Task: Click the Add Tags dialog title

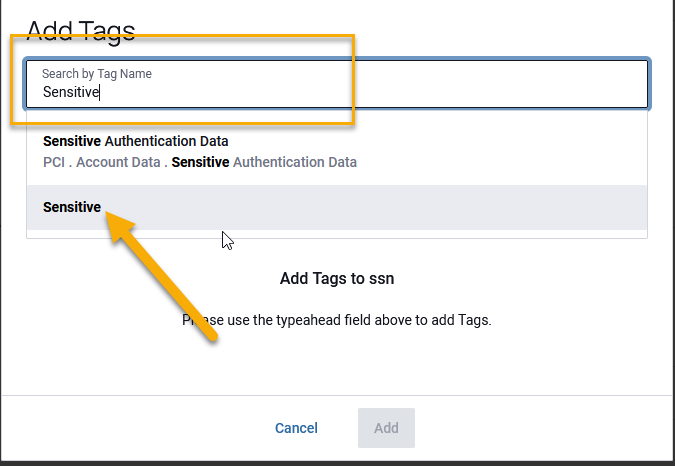Action: coord(81,31)
